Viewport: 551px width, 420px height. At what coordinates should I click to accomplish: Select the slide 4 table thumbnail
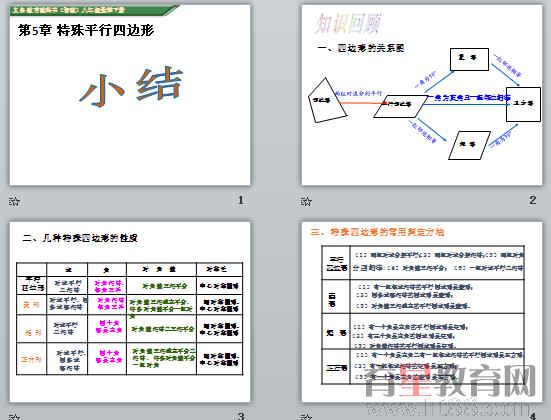pyautogui.click(x=423, y=315)
